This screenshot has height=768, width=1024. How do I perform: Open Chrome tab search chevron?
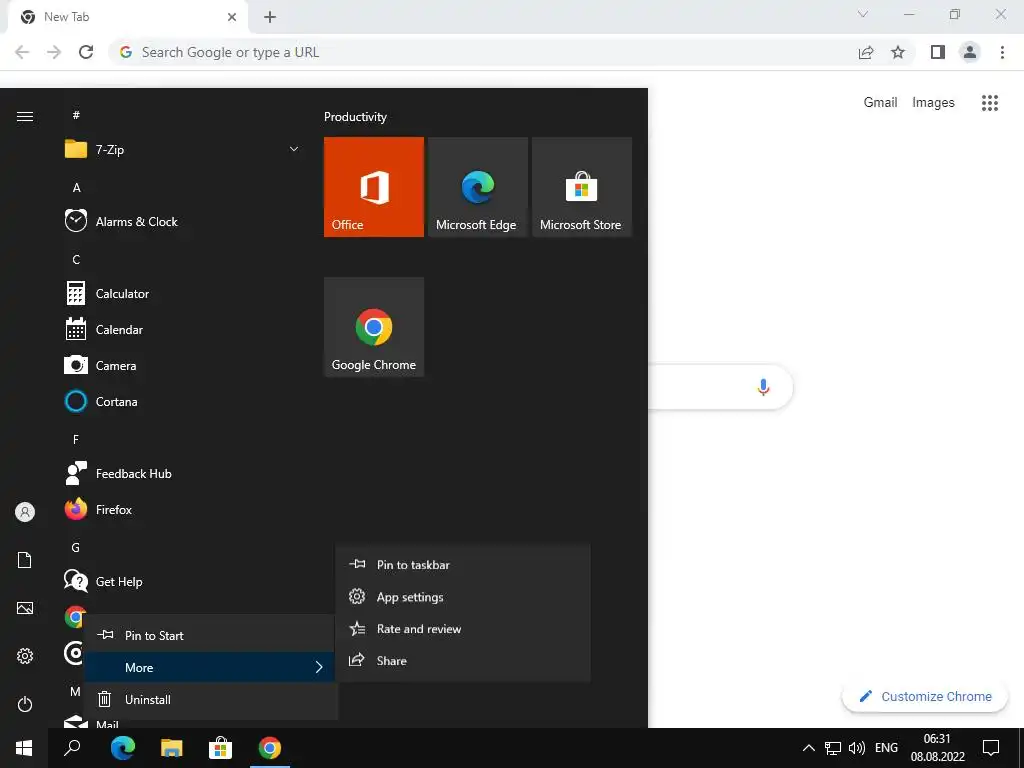(x=863, y=14)
